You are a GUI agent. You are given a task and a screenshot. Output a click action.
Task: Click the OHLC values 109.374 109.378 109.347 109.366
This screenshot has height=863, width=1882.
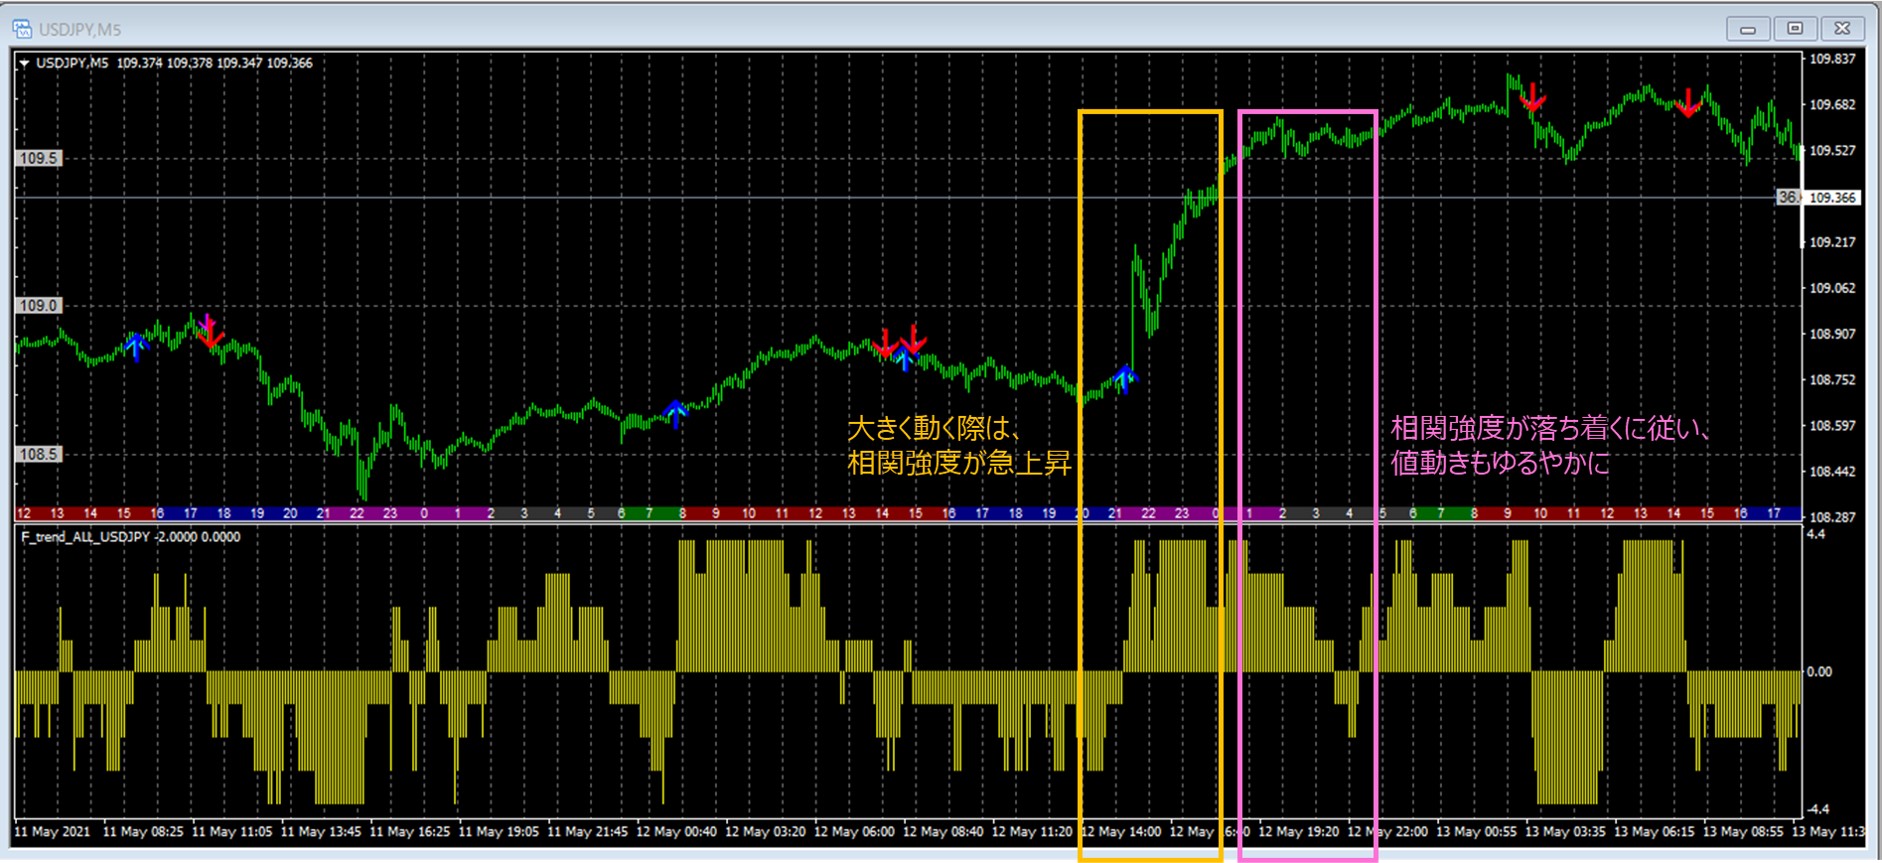click(x=215, y=63)
